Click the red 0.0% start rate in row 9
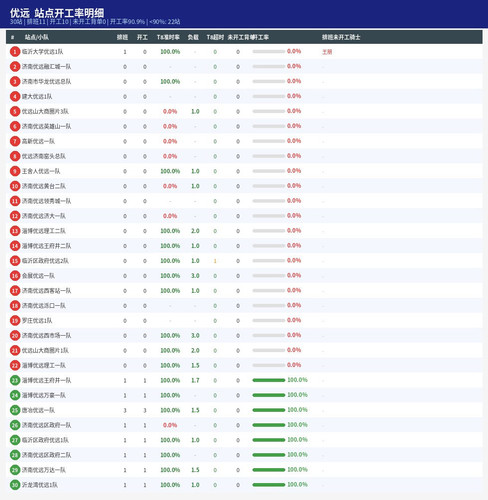 [294, 171]
